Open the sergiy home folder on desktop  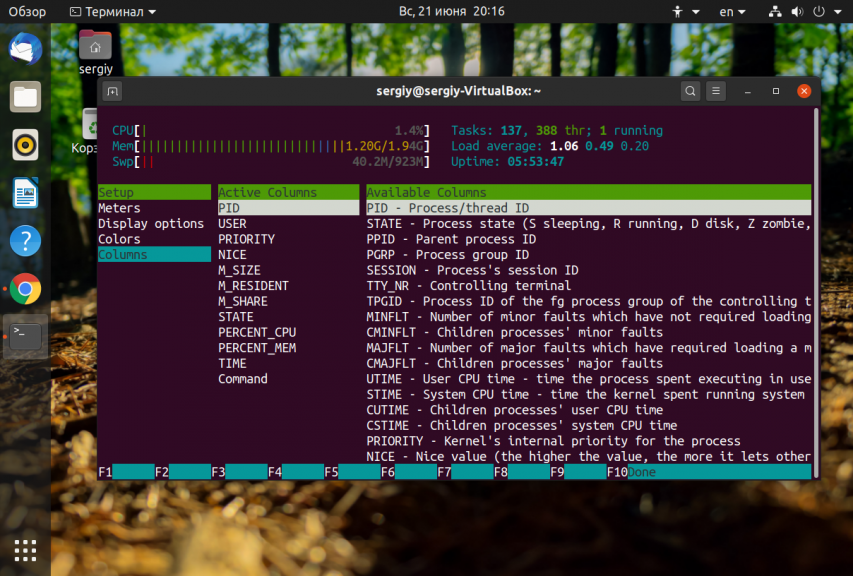[95, 52]
